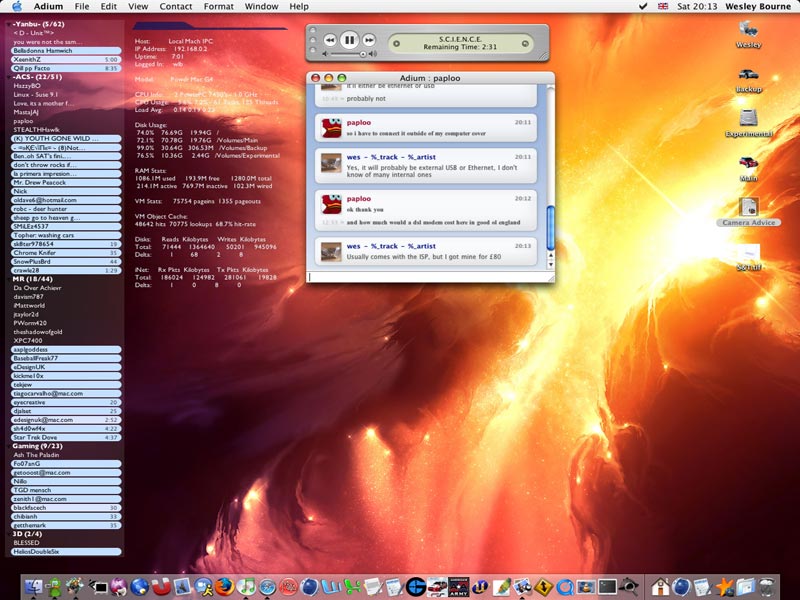Click the UK flag input menu icon
This screenshot has height=600, width=800.
click(662, 6)
